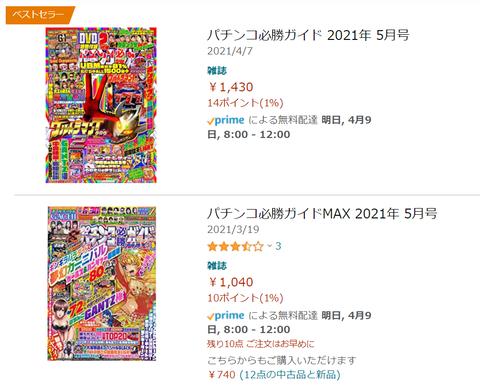
Task: Click the ￥740 used price
Action: [x=221, y=375]
